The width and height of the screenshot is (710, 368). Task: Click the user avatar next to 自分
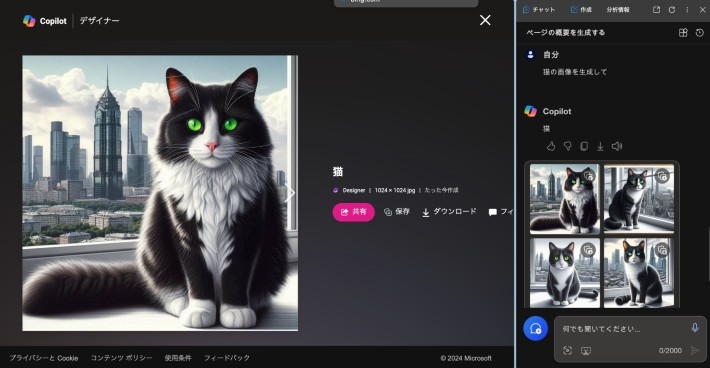pyautogui.click(x=530, y=55)
